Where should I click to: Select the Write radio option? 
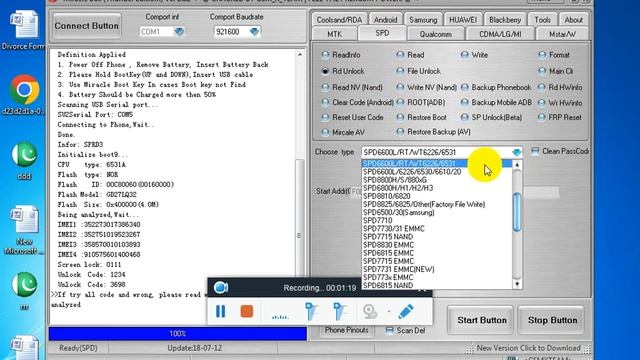pyautogui.click(x=474, y=55)
